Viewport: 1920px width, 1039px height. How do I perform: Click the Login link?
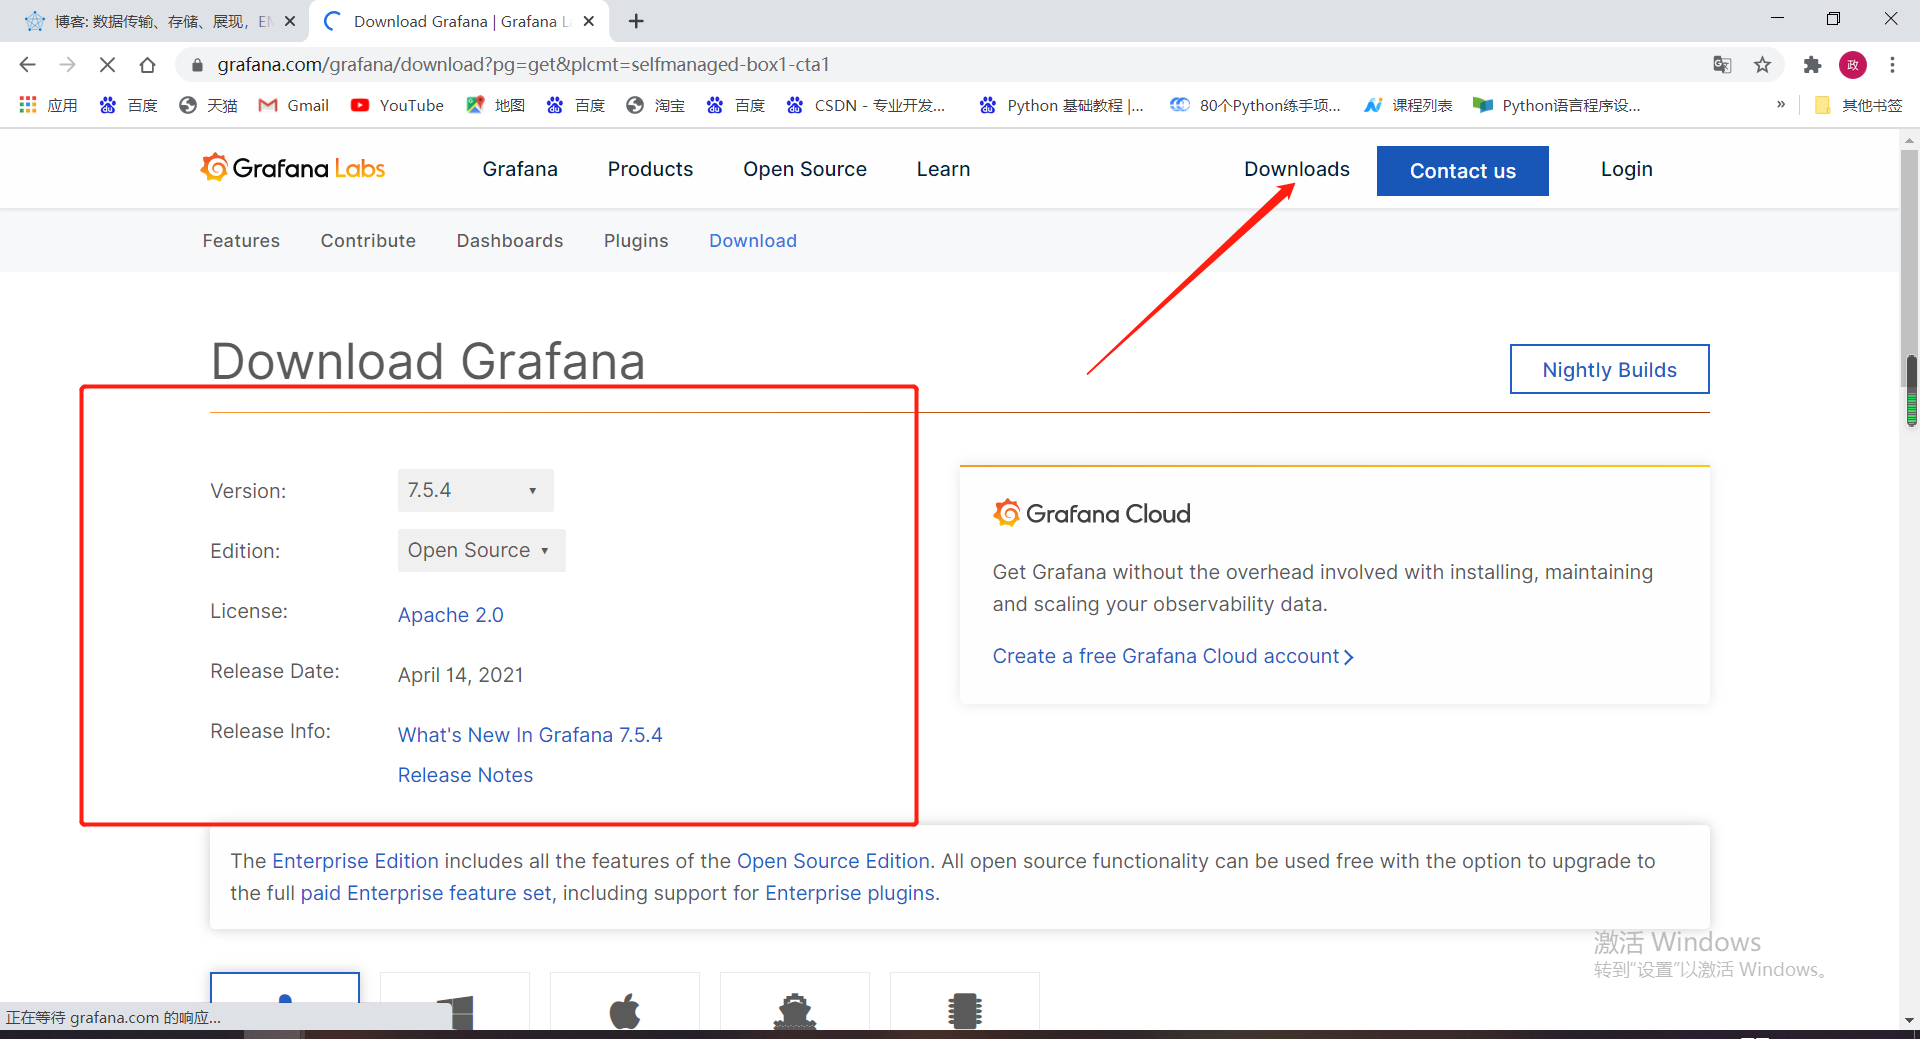click(x=1627, y=169)
